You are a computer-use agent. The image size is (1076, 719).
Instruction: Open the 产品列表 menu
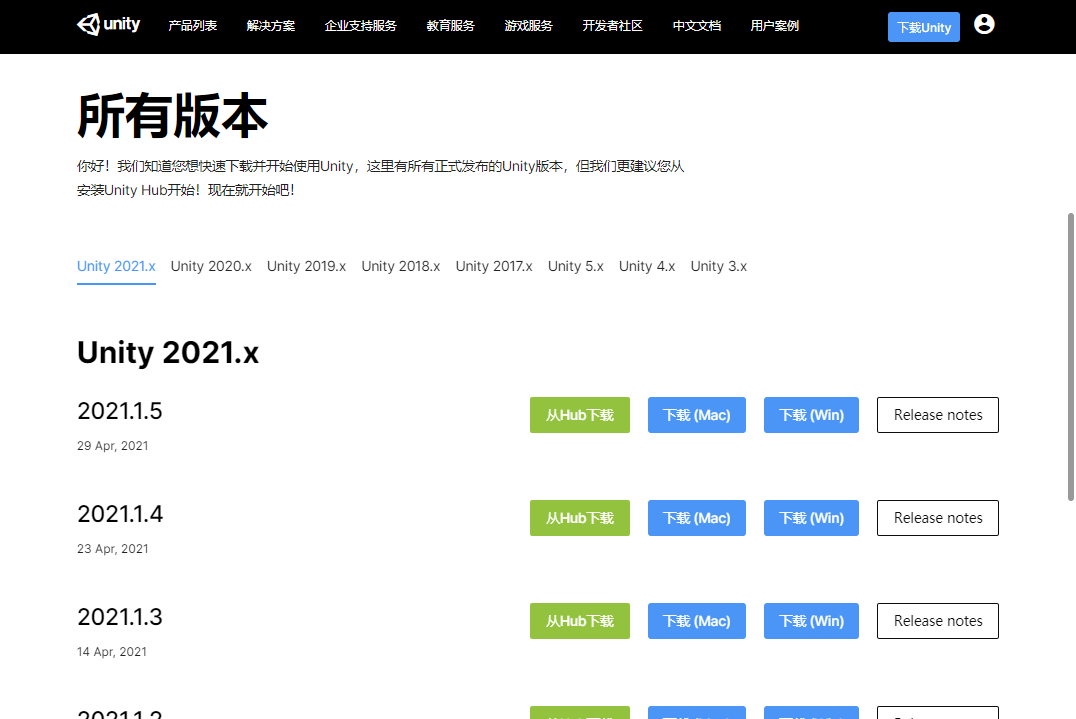tap(193, 26)
